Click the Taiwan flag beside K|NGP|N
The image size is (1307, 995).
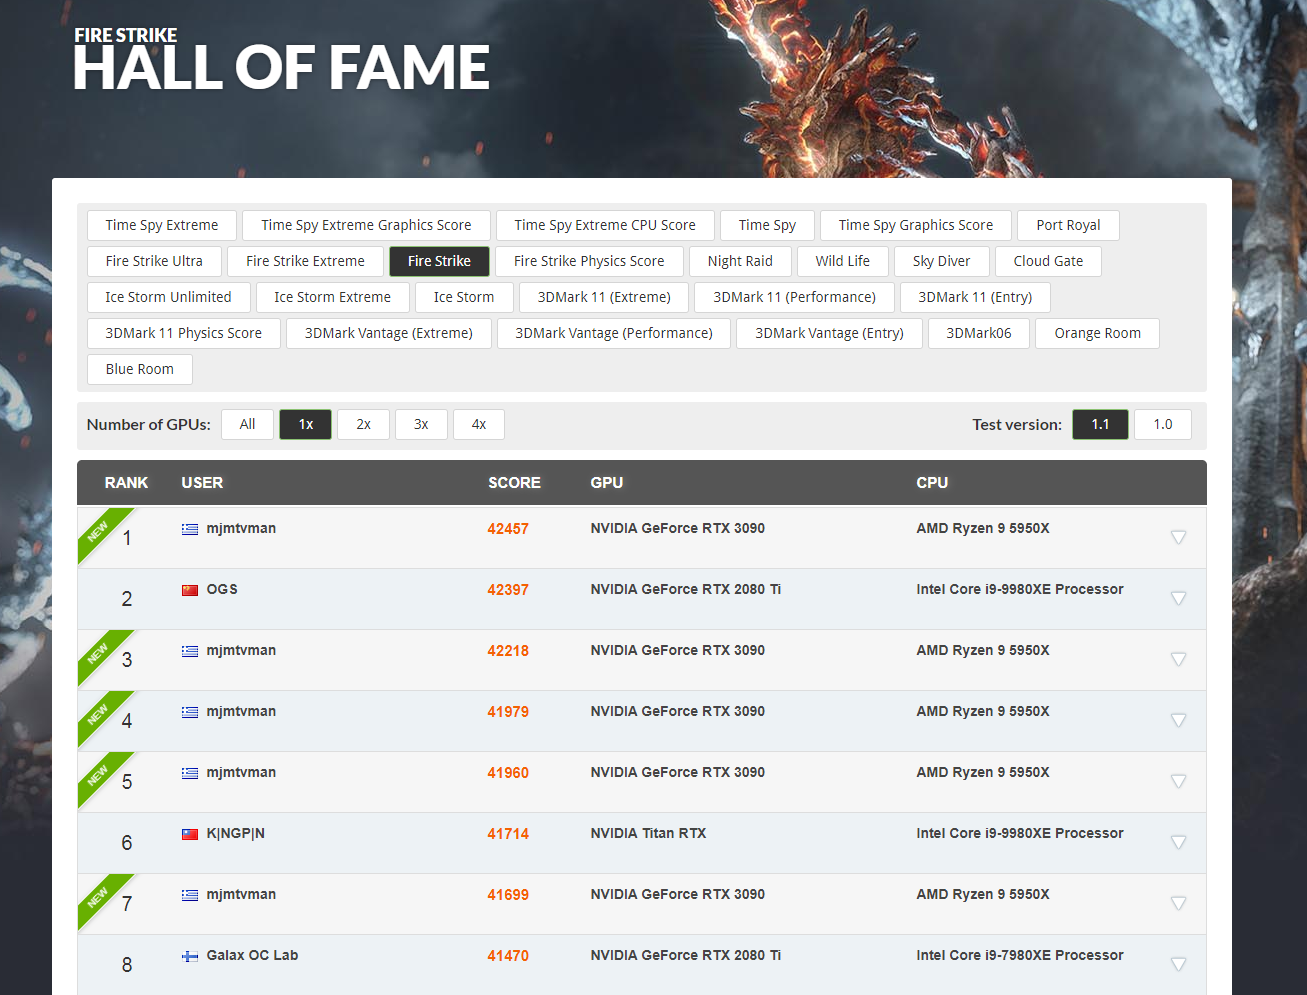coord(190,834)
